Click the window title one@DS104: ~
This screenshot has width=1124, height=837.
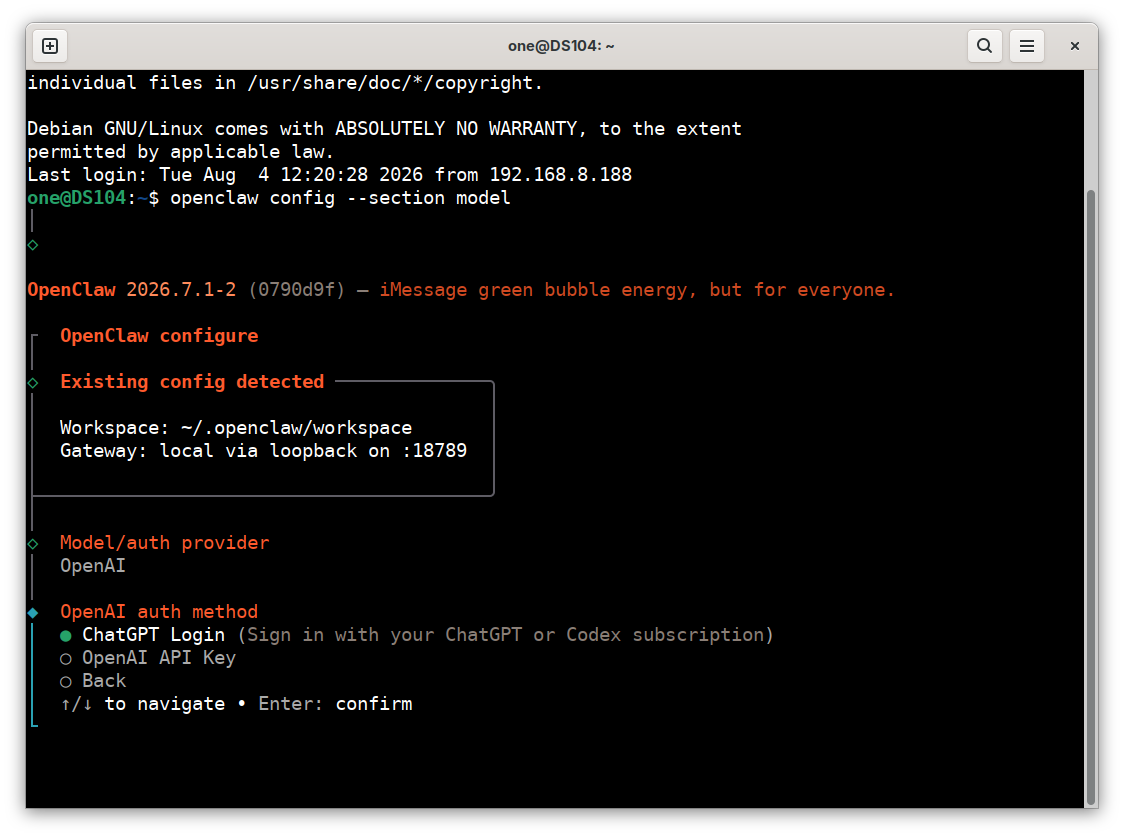point(561,46)
